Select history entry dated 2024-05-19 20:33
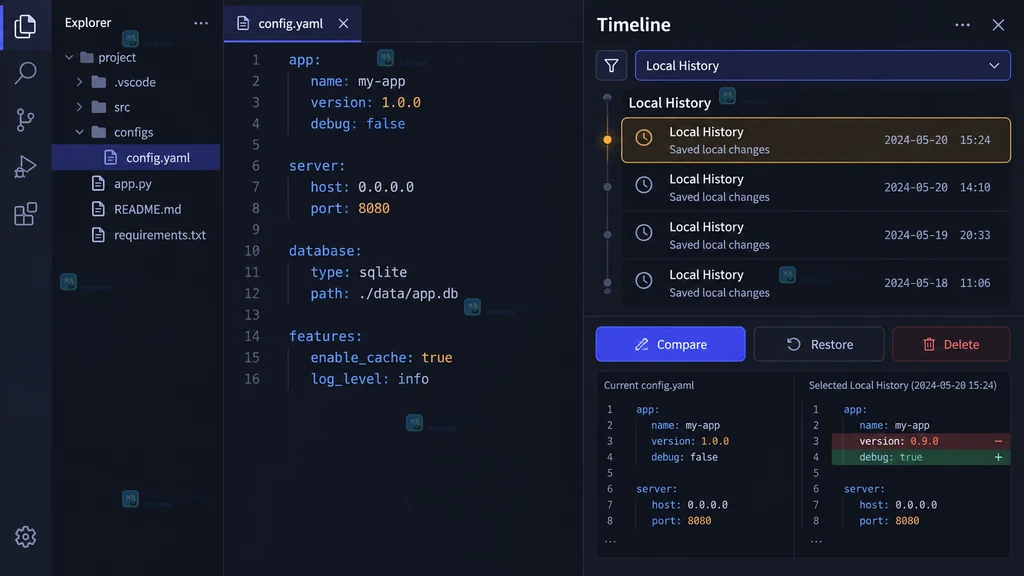 [x=816, y=235]
